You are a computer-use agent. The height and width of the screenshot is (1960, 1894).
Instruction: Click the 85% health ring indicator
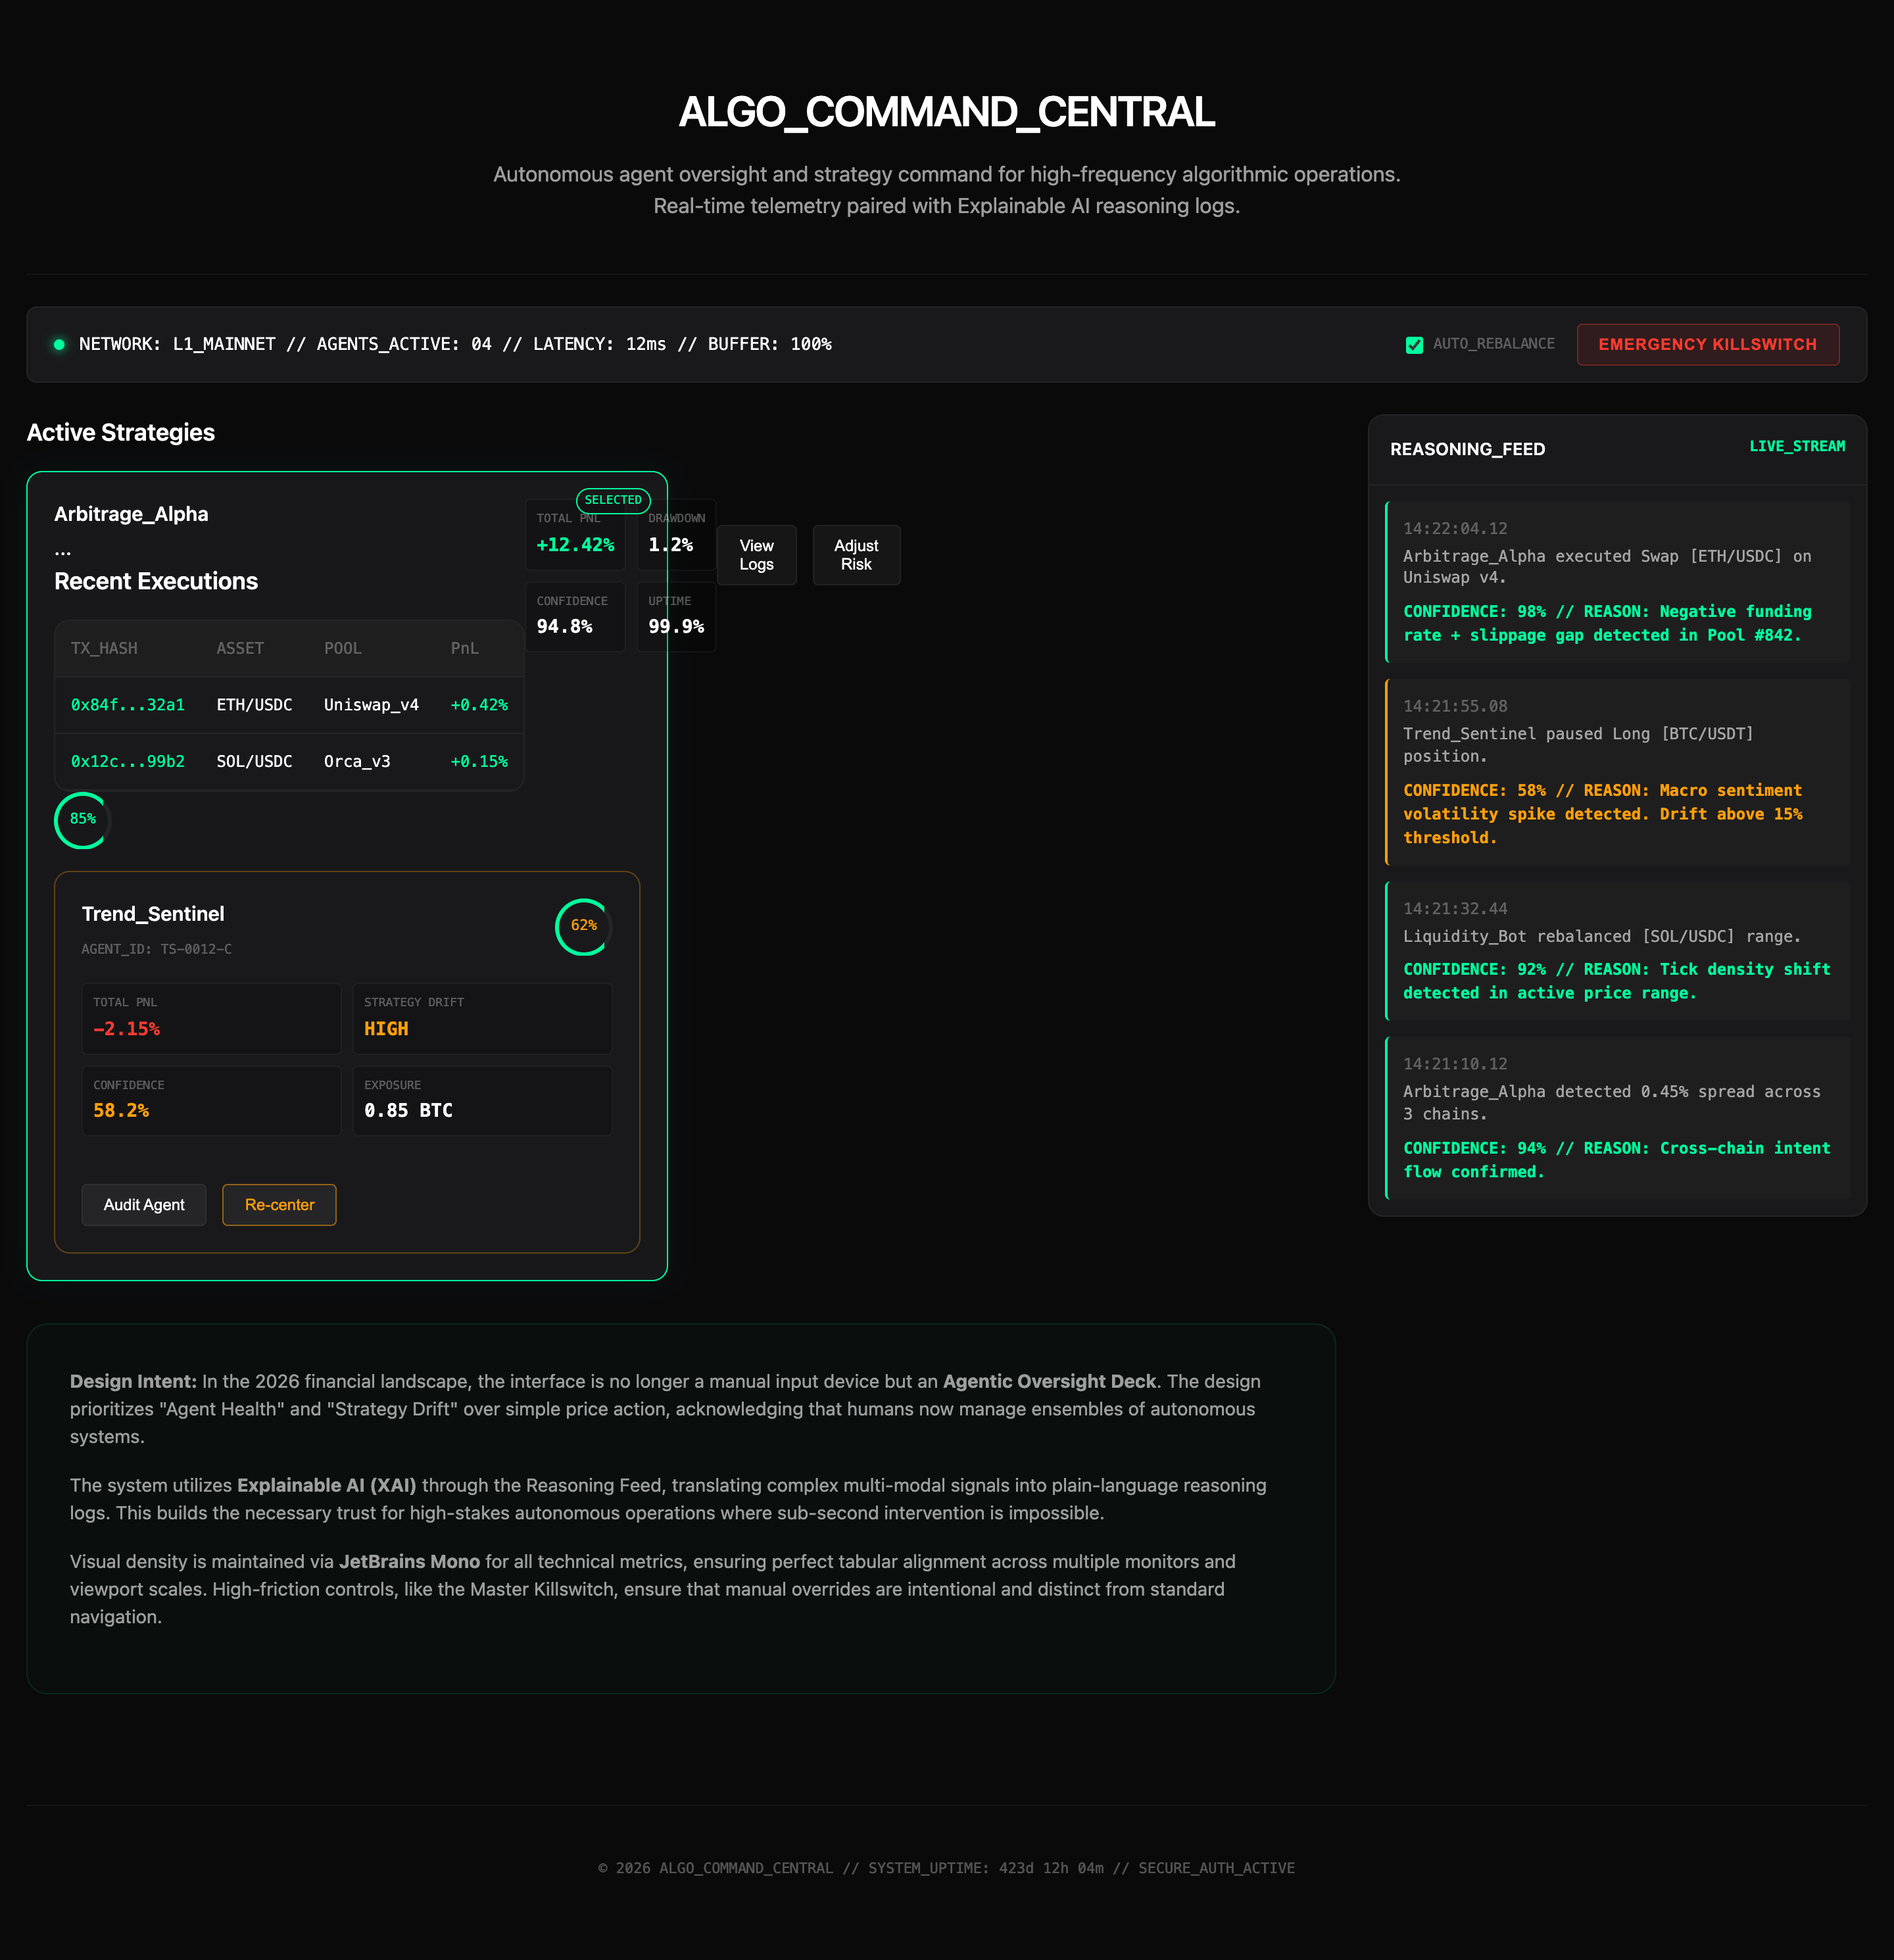click(82, 820)
